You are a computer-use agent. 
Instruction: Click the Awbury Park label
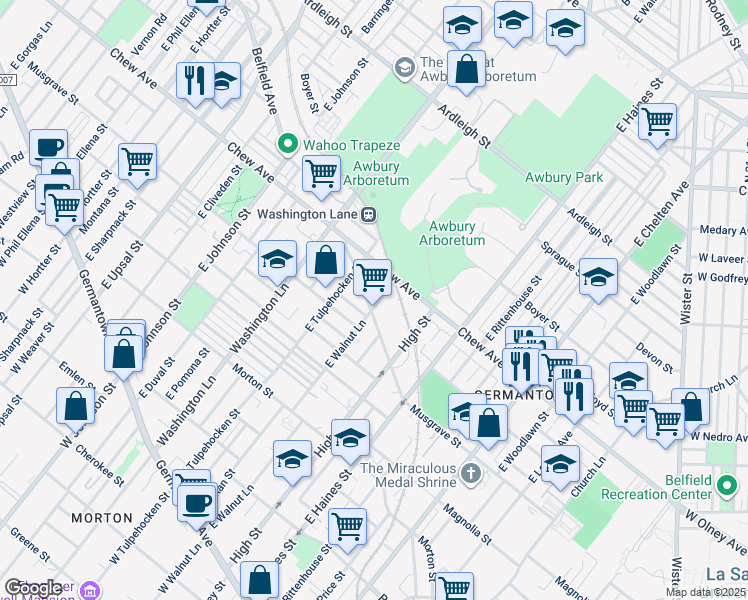pyautogui.click(x=564, y=177)
